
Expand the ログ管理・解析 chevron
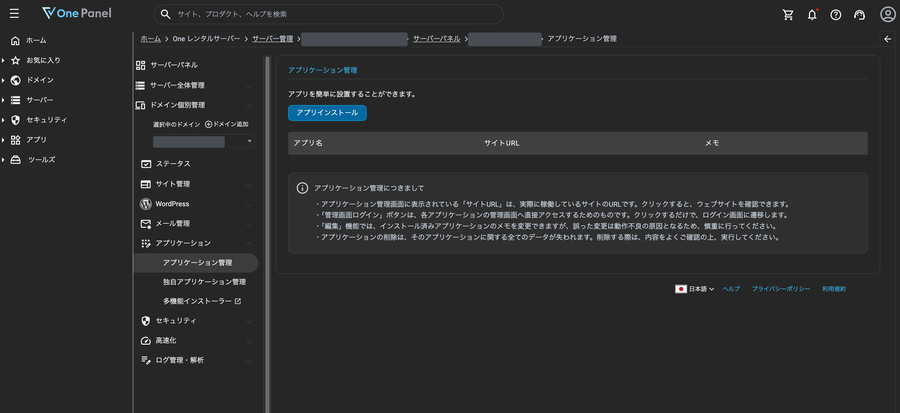click(249, 361)
